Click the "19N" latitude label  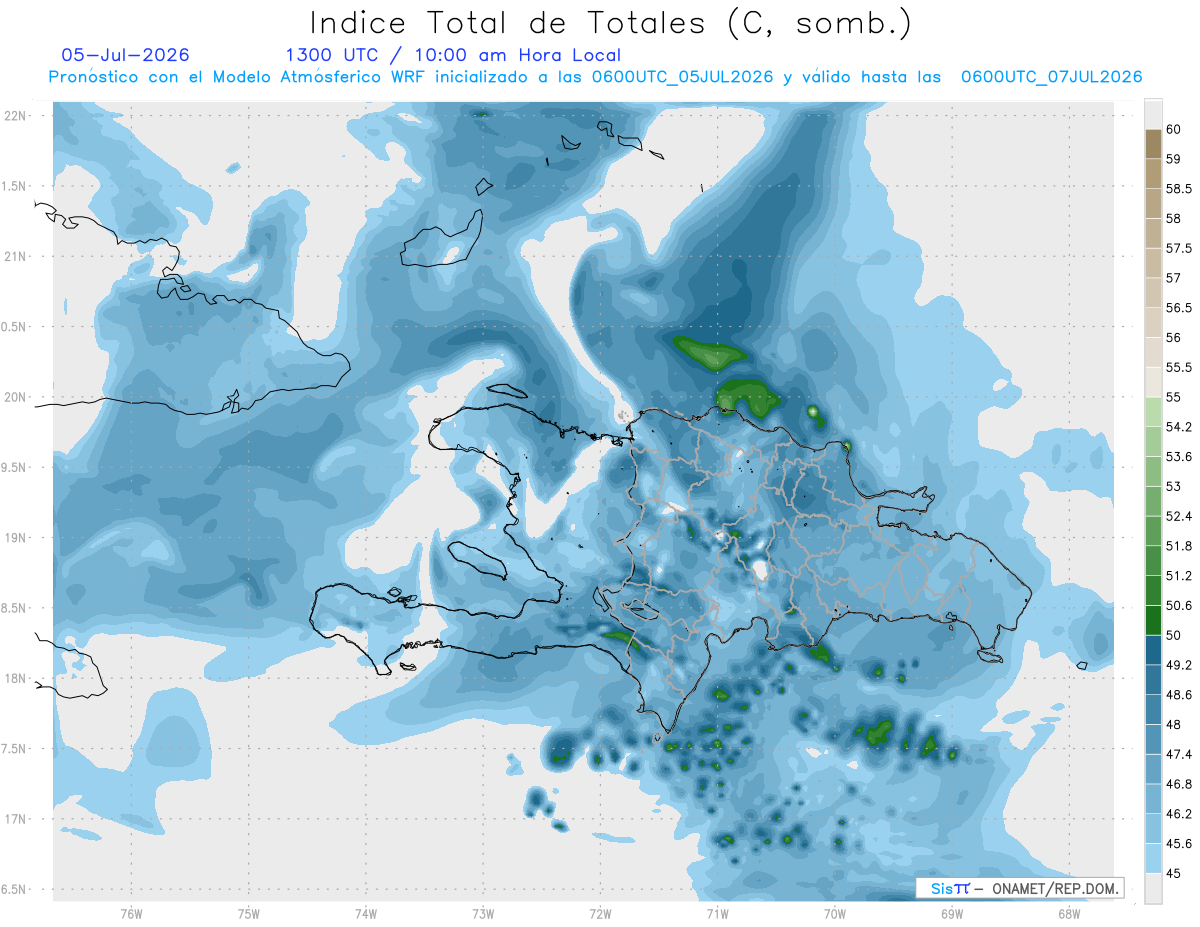[15, 538]
